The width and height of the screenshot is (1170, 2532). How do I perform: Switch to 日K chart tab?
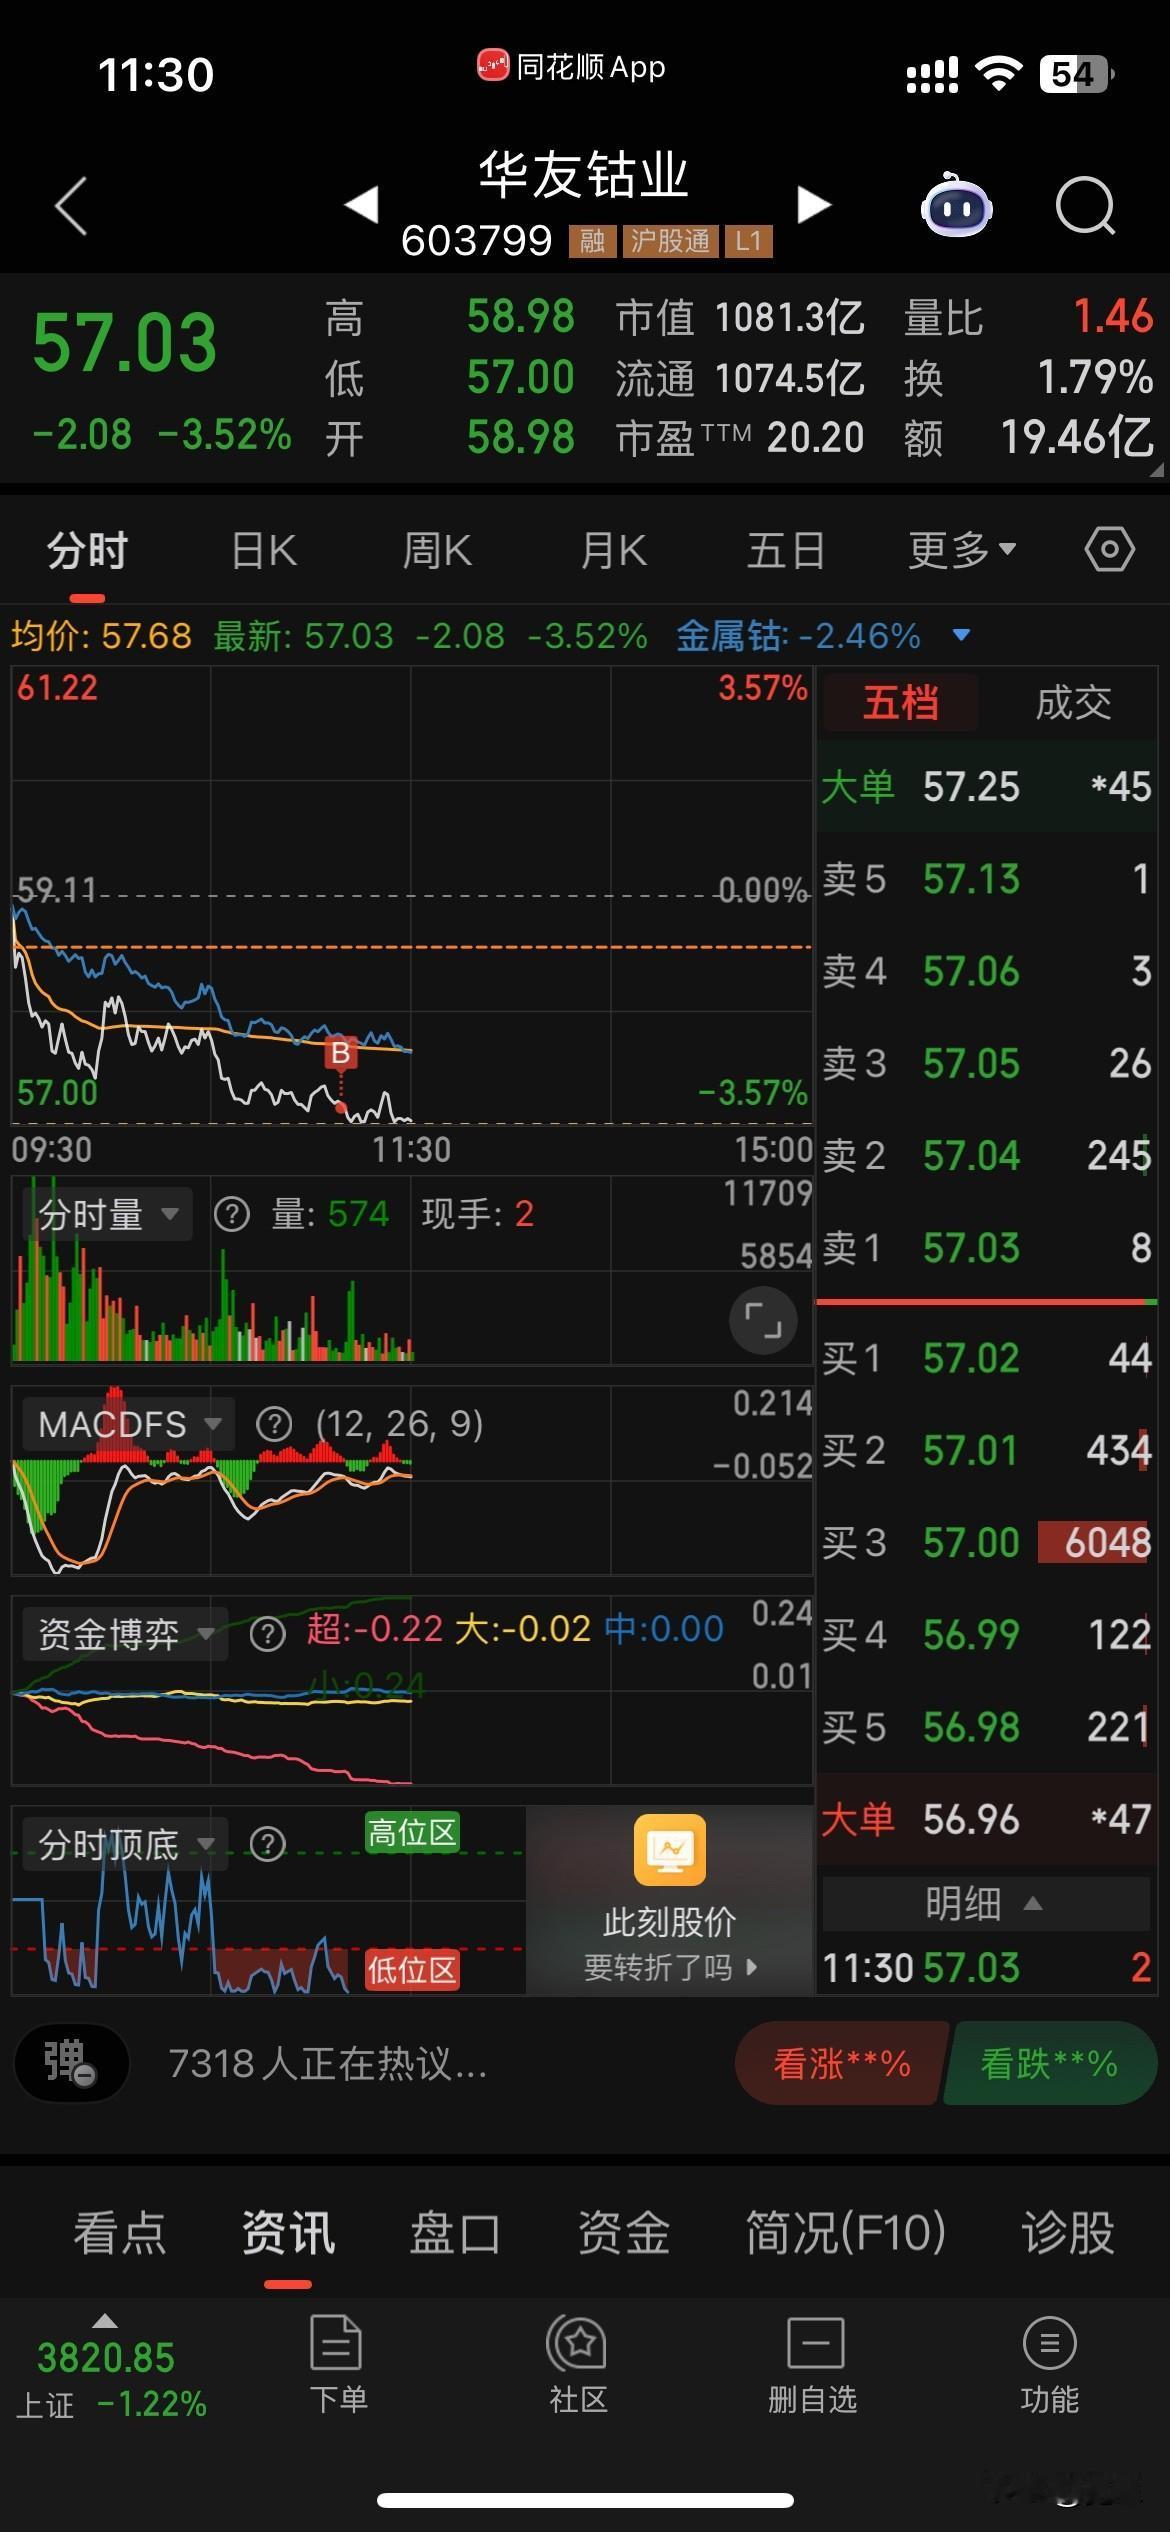point(263,550)
